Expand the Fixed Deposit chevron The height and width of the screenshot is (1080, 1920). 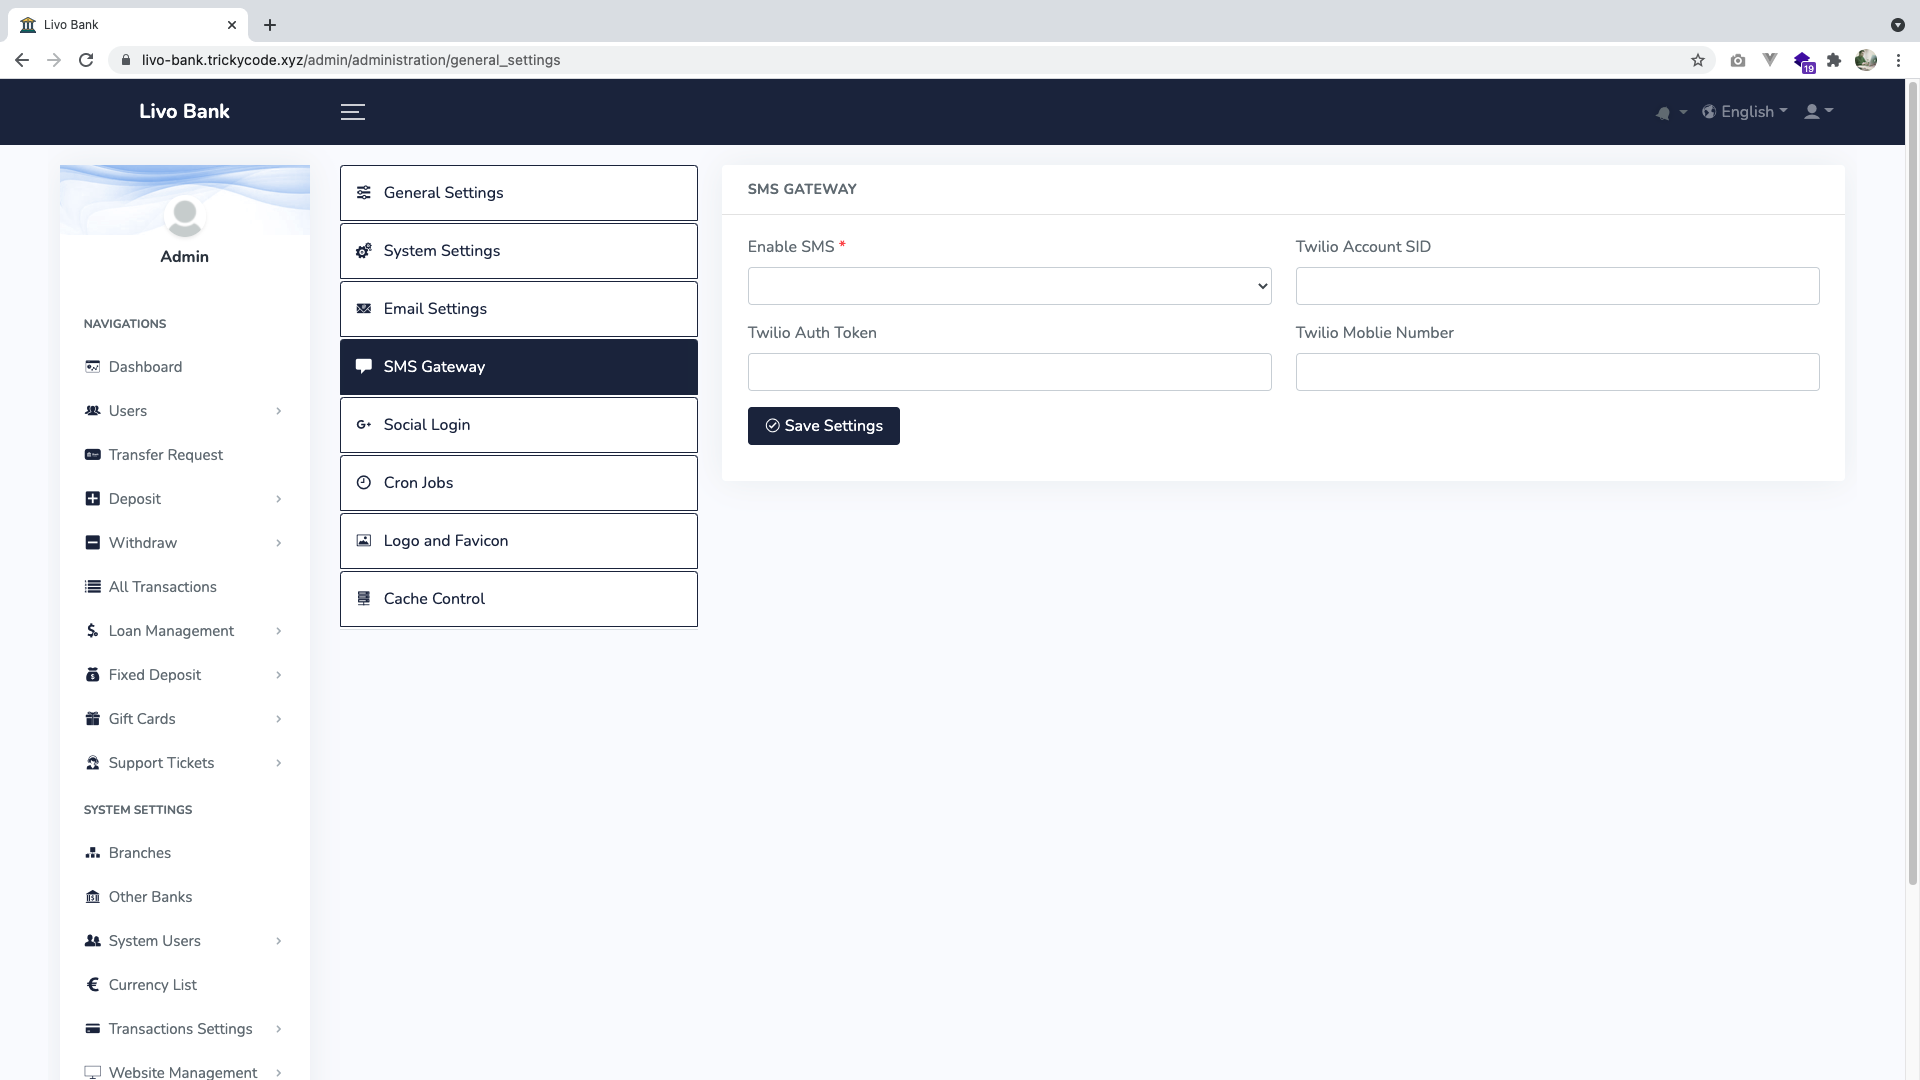[279, 675]
